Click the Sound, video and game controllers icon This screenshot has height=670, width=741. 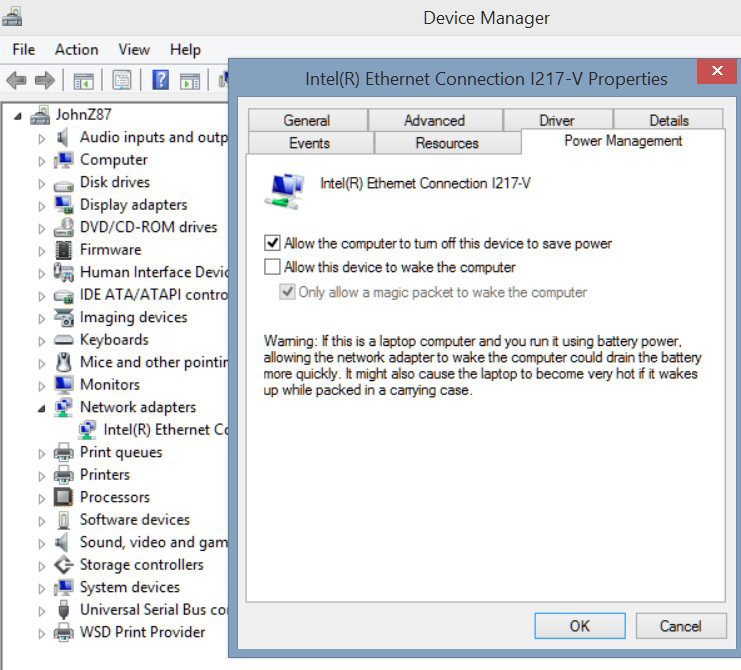[62, 542]
